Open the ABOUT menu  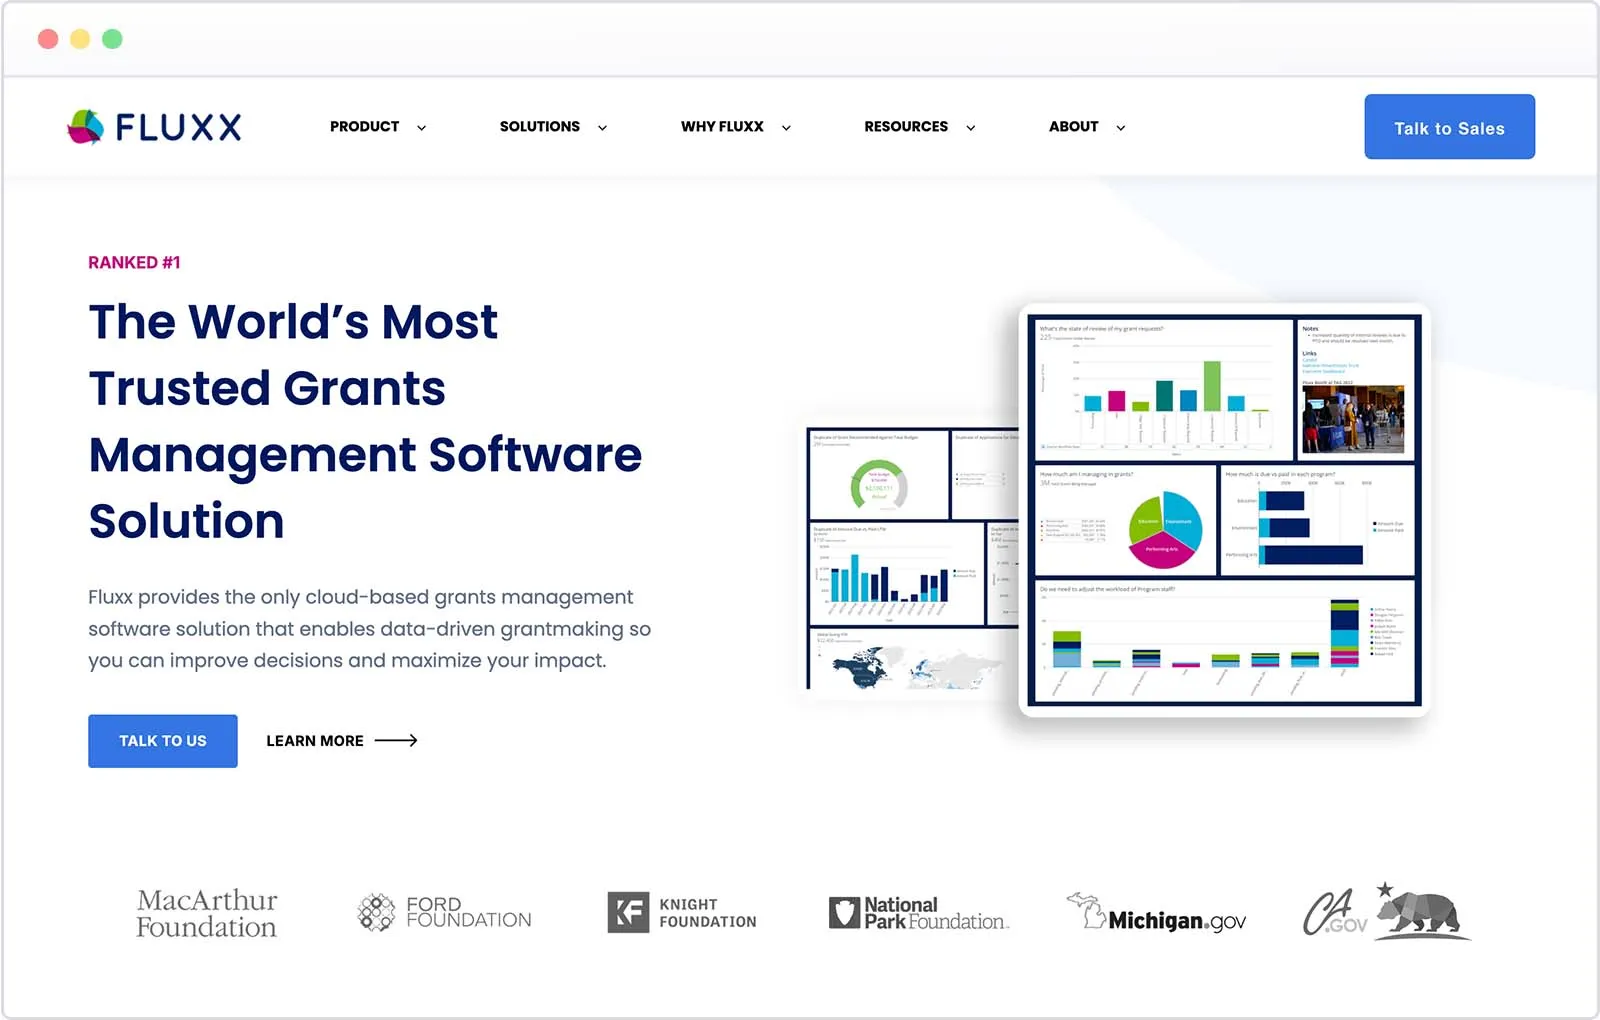click(x=1073, y=127)
